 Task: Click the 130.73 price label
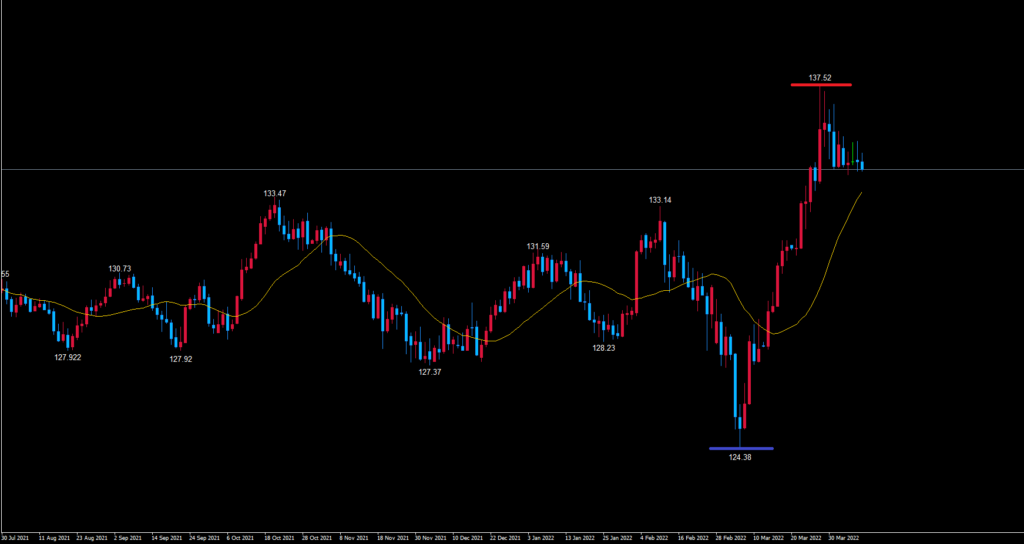[x=120, y=269]
